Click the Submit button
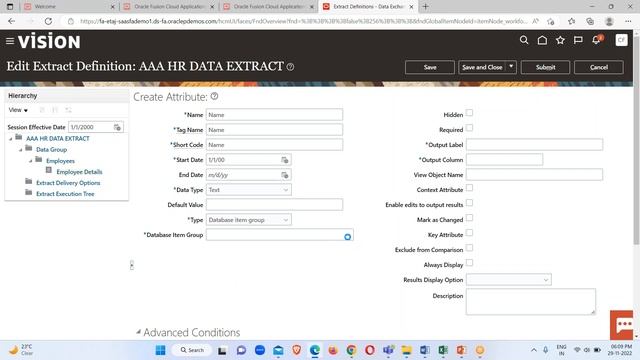 545,67
